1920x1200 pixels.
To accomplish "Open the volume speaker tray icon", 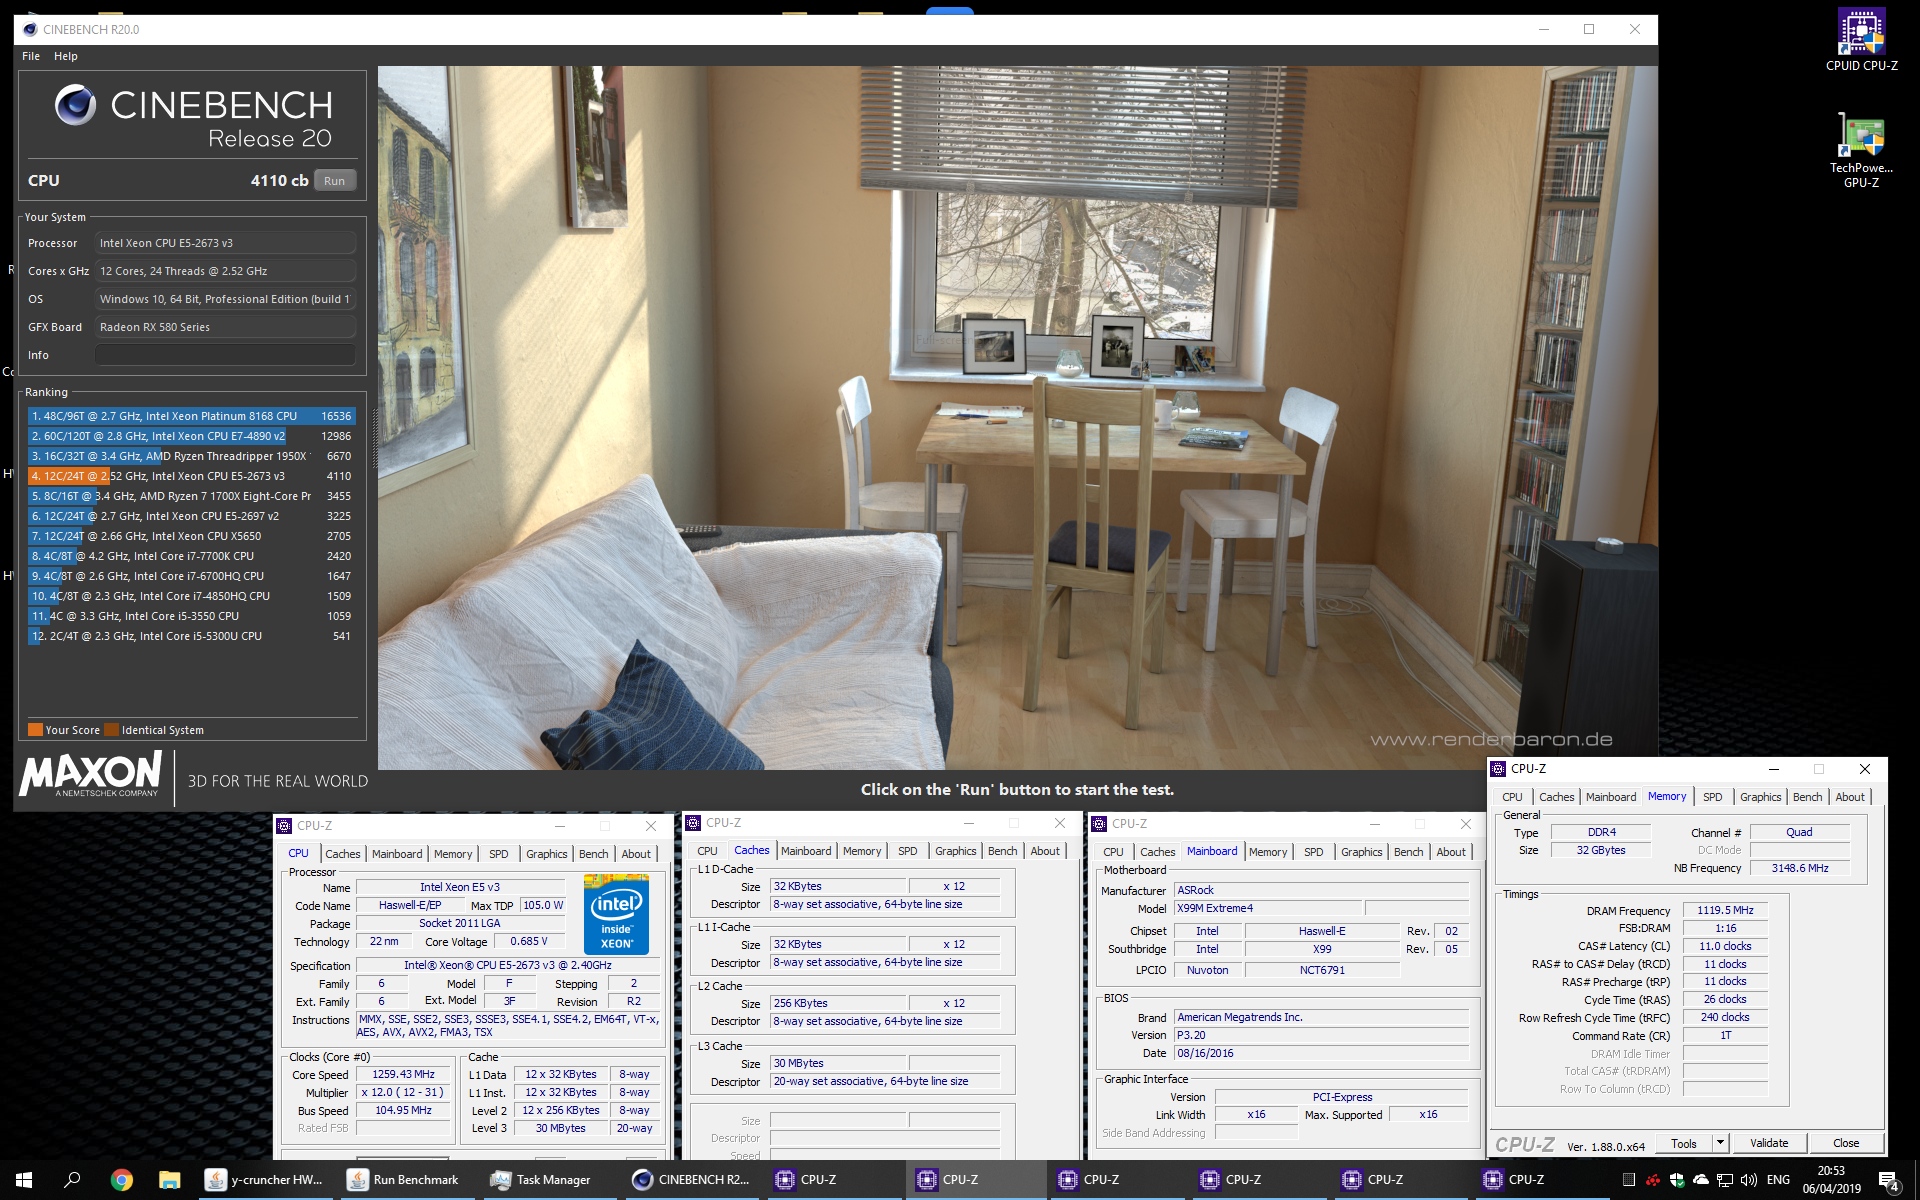I will (1749, 1180).
